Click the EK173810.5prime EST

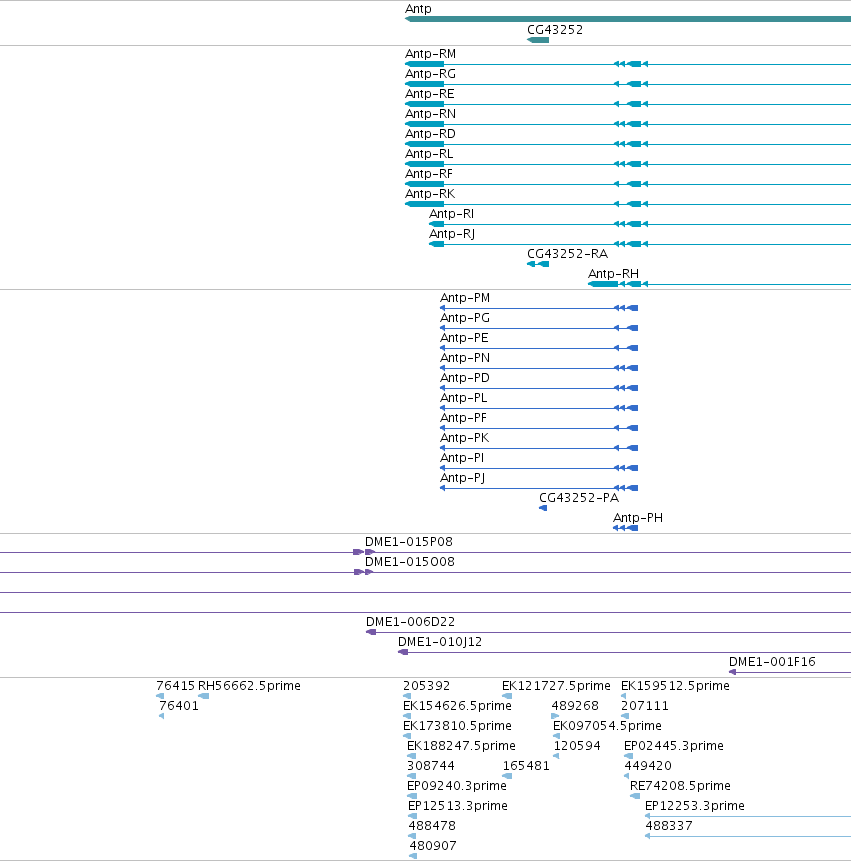pos(407,736)
